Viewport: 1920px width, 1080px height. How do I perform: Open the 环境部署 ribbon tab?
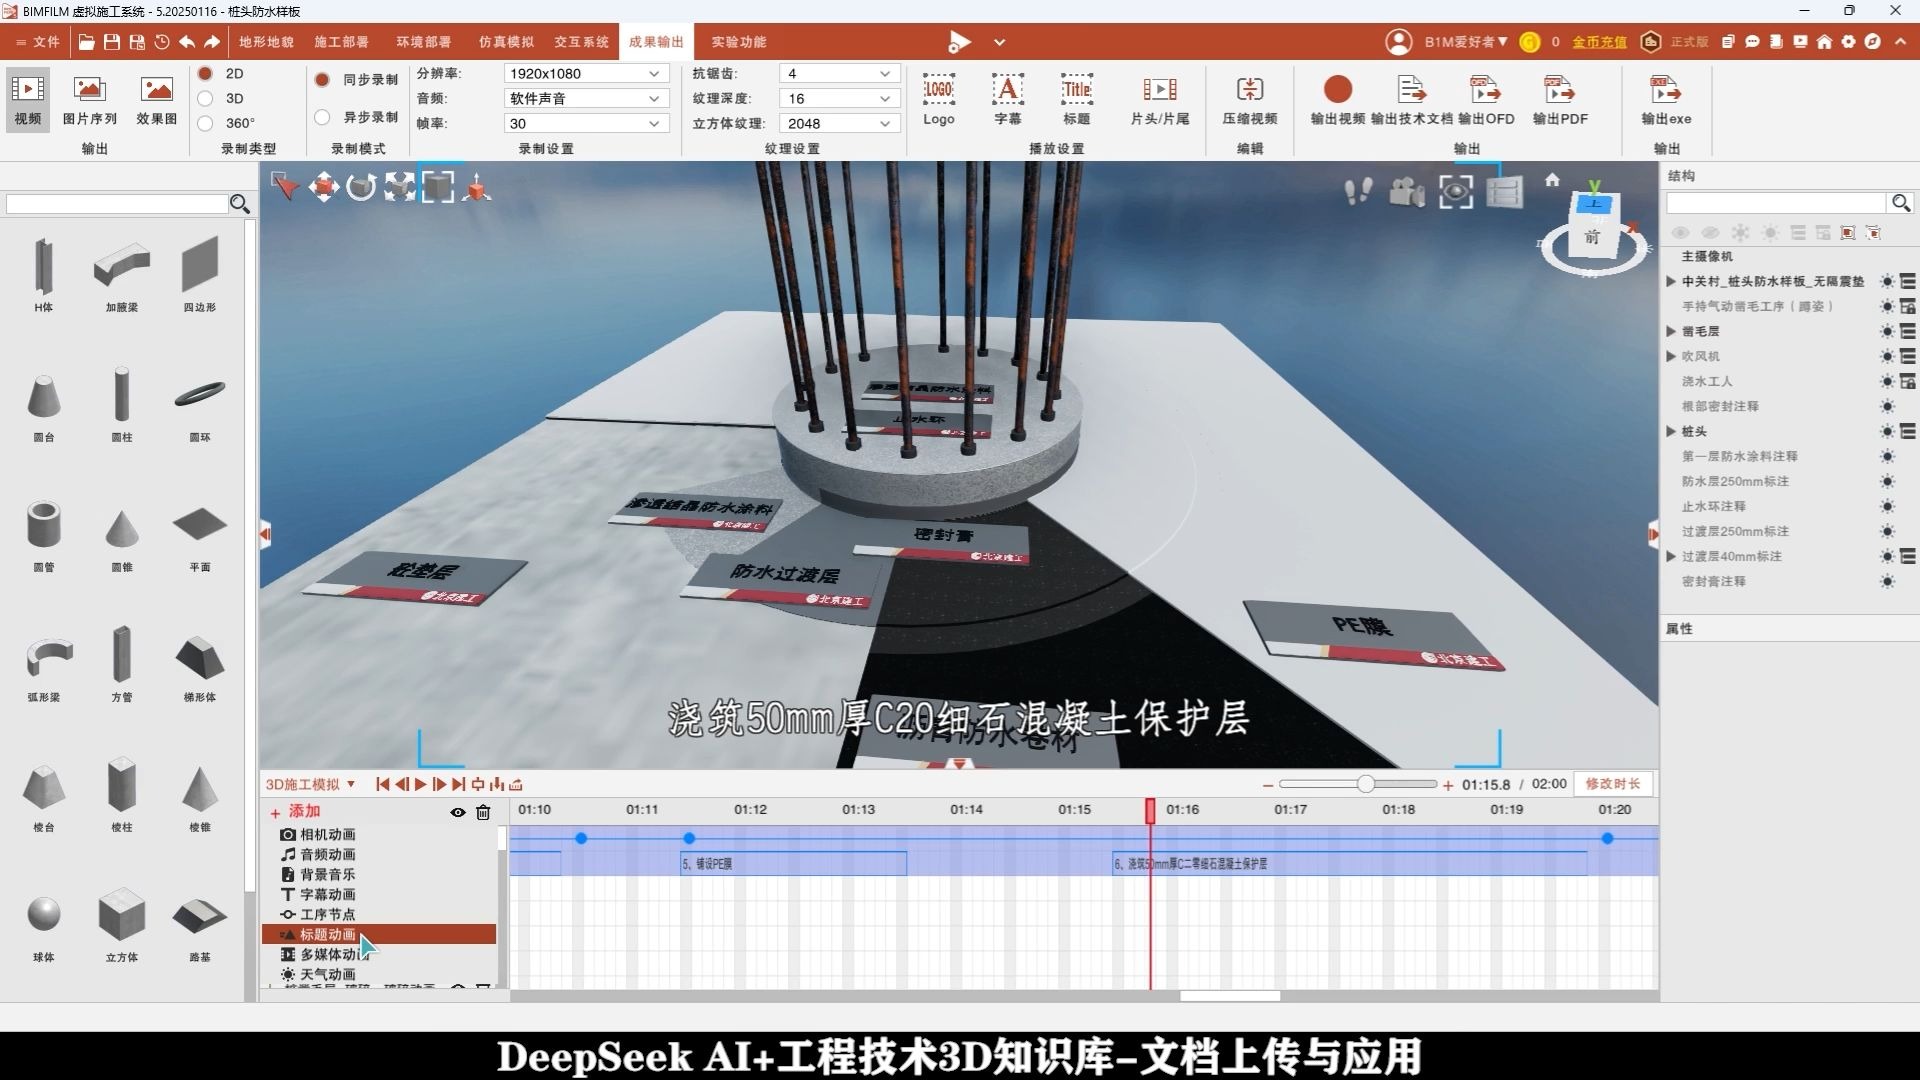(423, 42)
